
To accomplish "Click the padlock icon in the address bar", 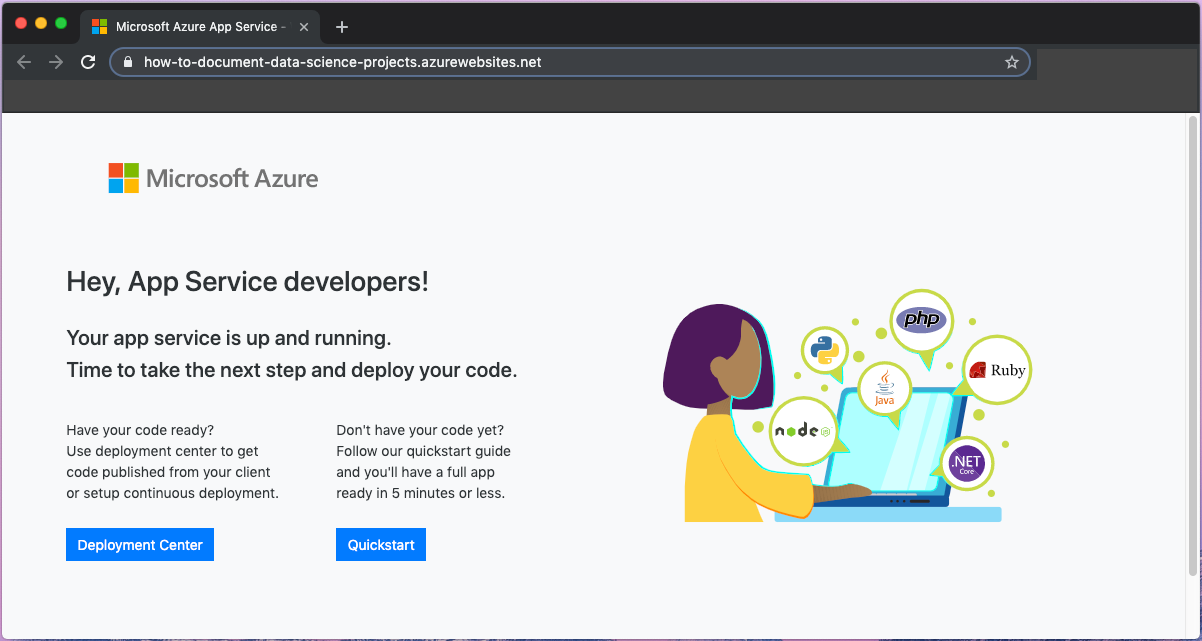I will pyautogui.click(x=126, y=61).
